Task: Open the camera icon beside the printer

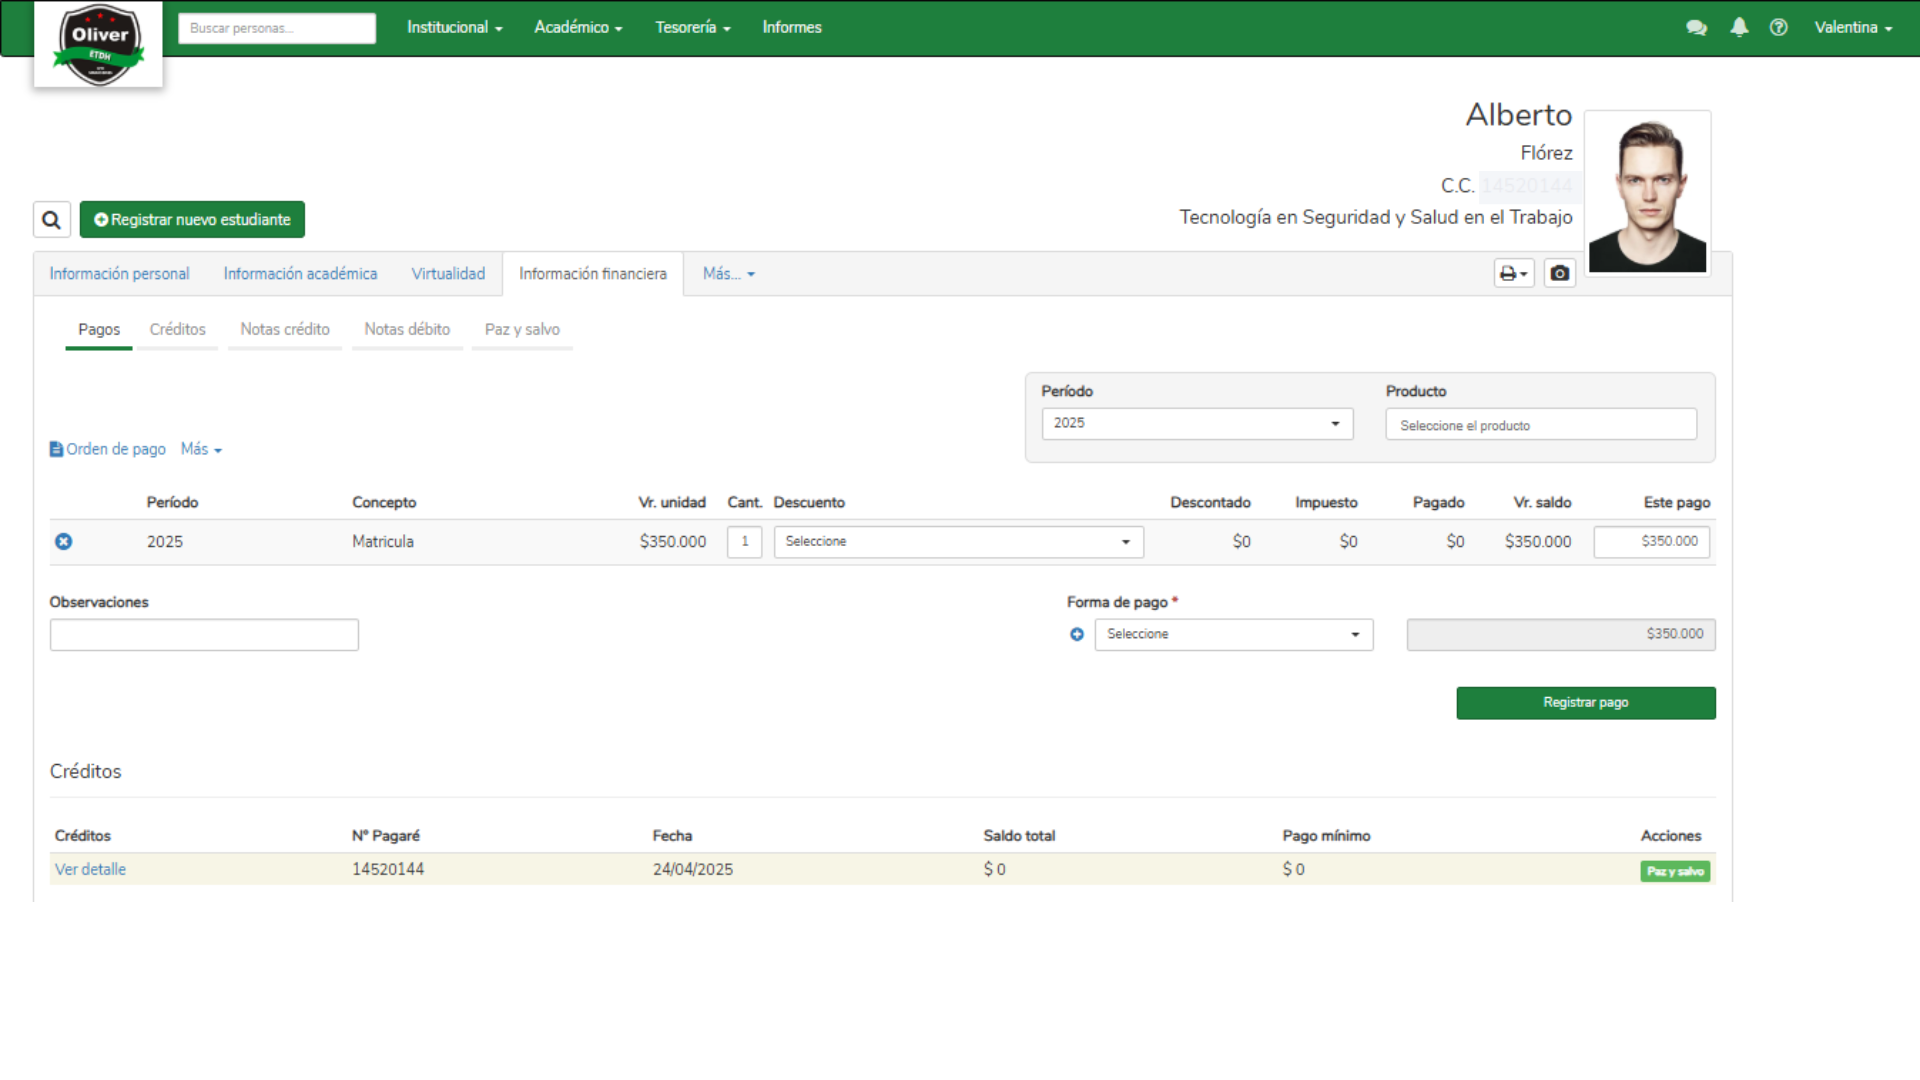Action: (x=1560, y=272)
